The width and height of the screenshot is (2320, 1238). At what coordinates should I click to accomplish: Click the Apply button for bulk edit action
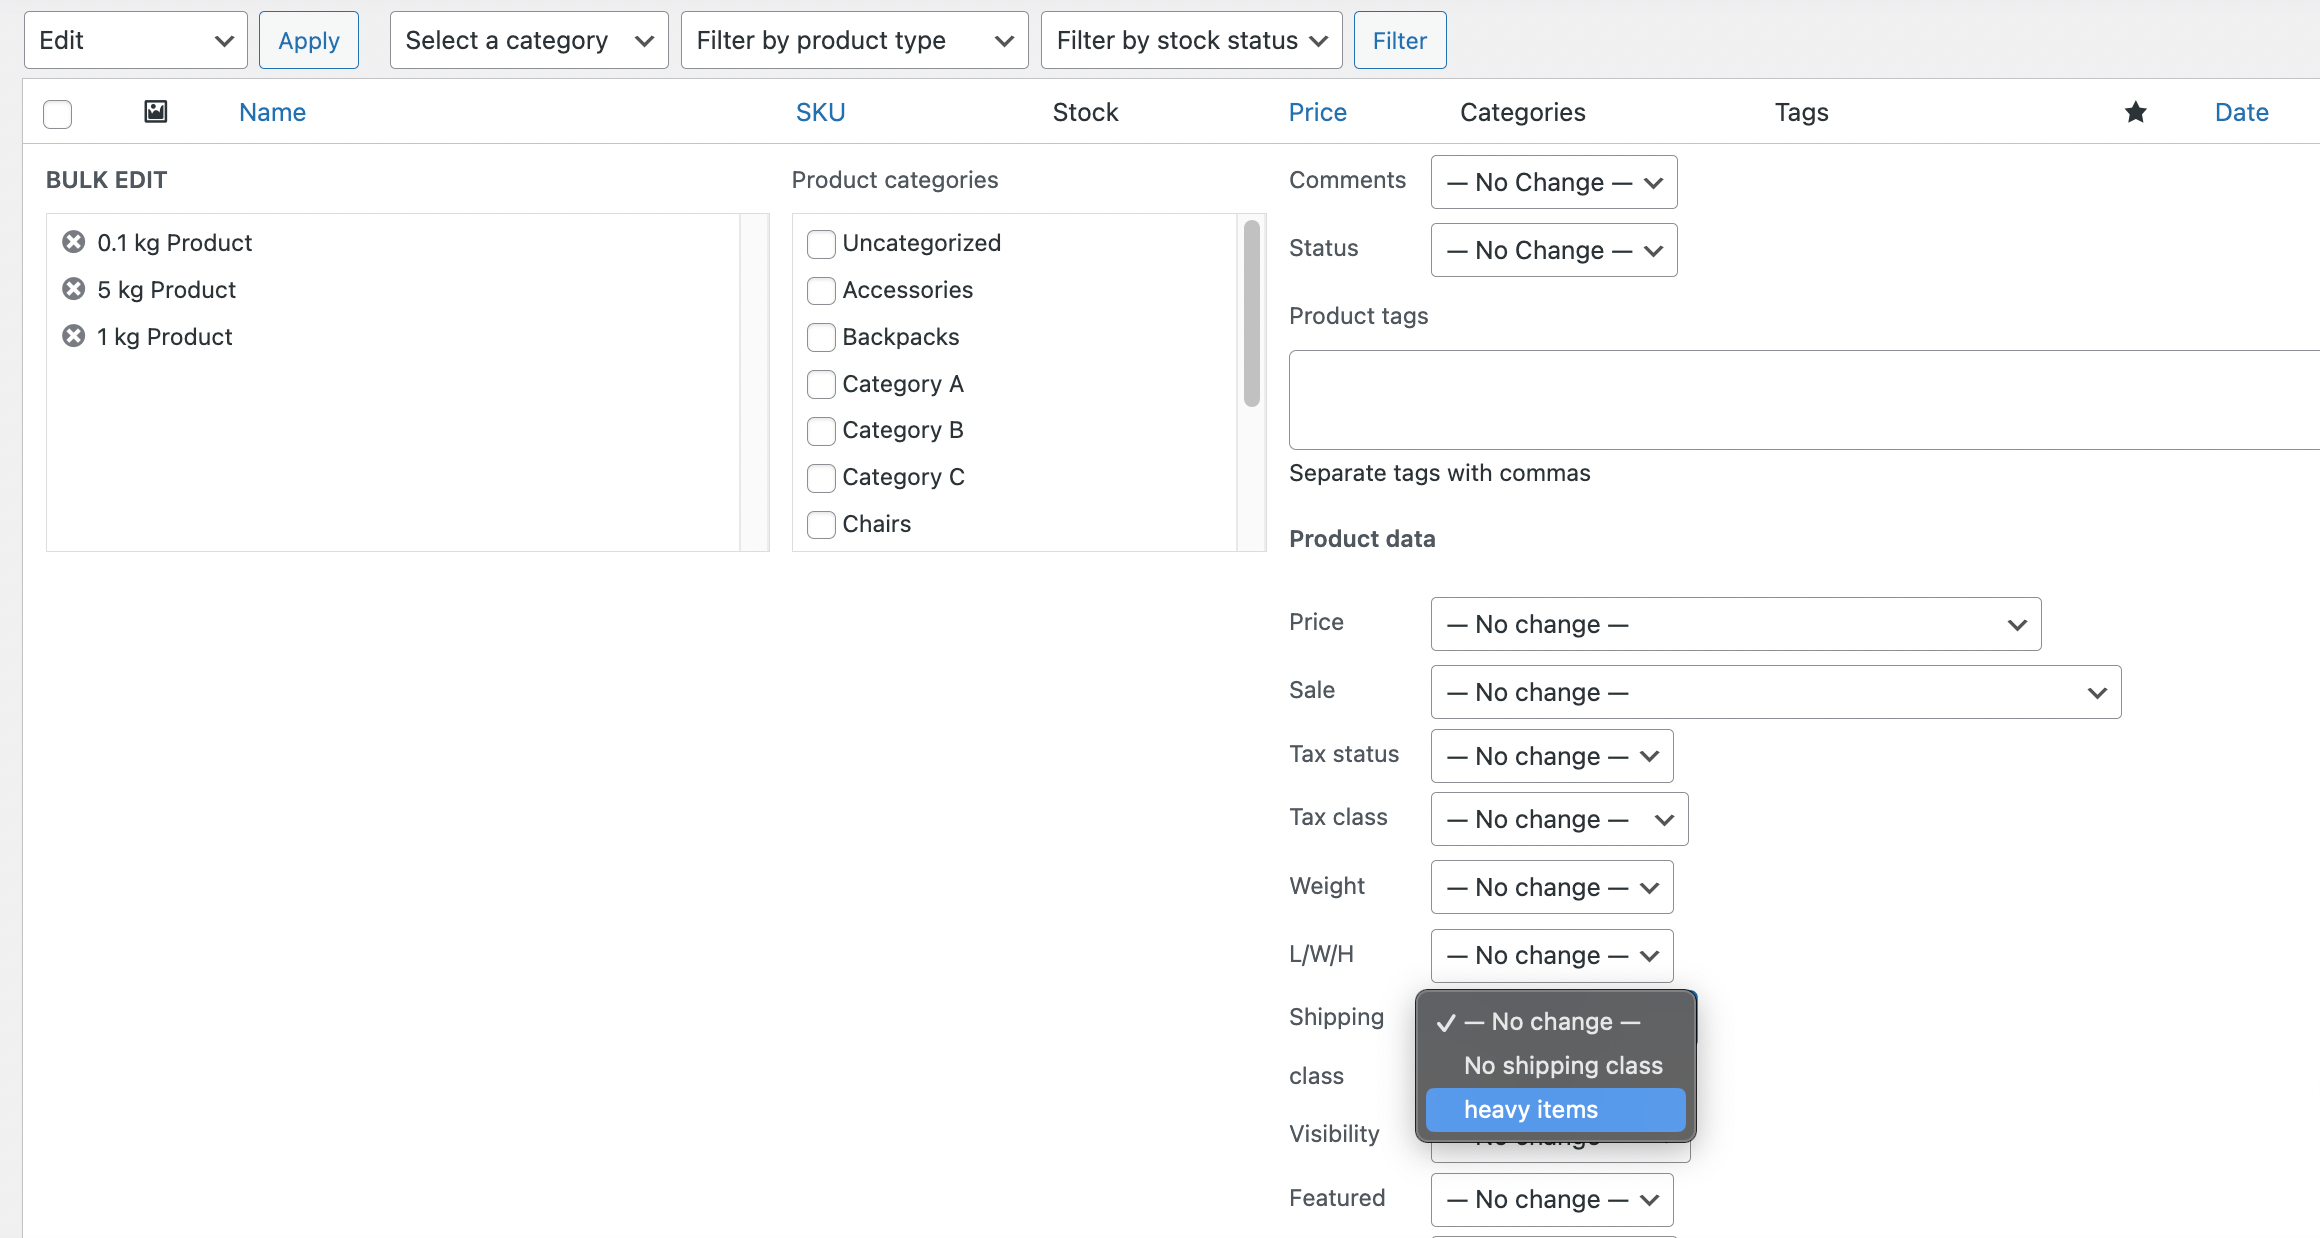click(305, 40)
